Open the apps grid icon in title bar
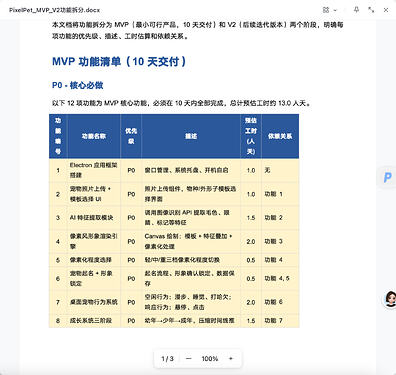The image size is (396, 375). [x=326, y=10]
